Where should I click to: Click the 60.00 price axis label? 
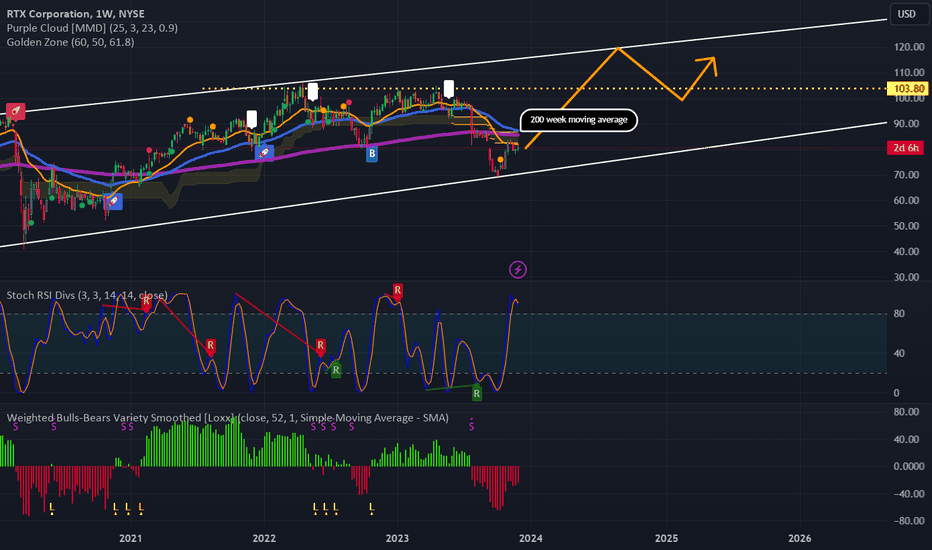(x=907, y=200)
